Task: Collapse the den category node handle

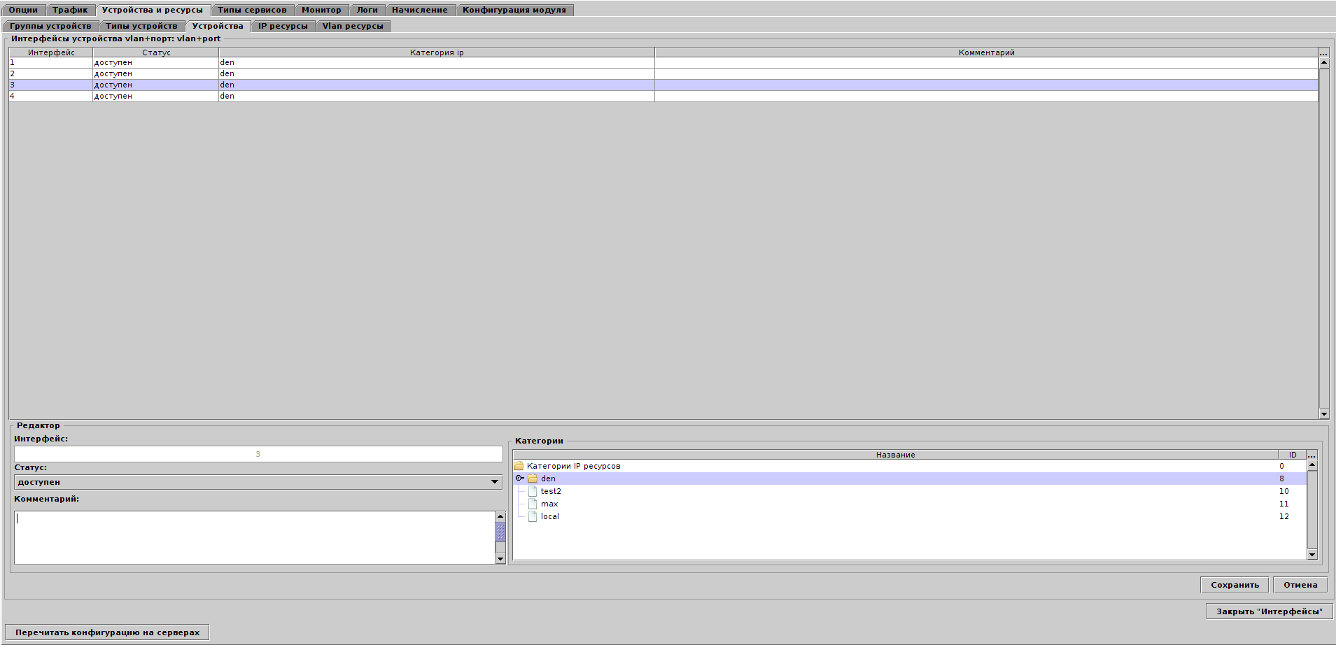Action: pyautogui.click(x=520, y=479)
